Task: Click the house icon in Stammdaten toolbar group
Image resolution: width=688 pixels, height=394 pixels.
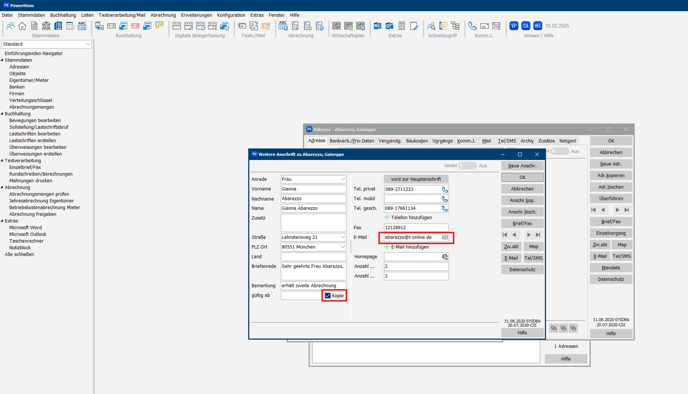Action: pyautogui.click(x=22, y=26)
